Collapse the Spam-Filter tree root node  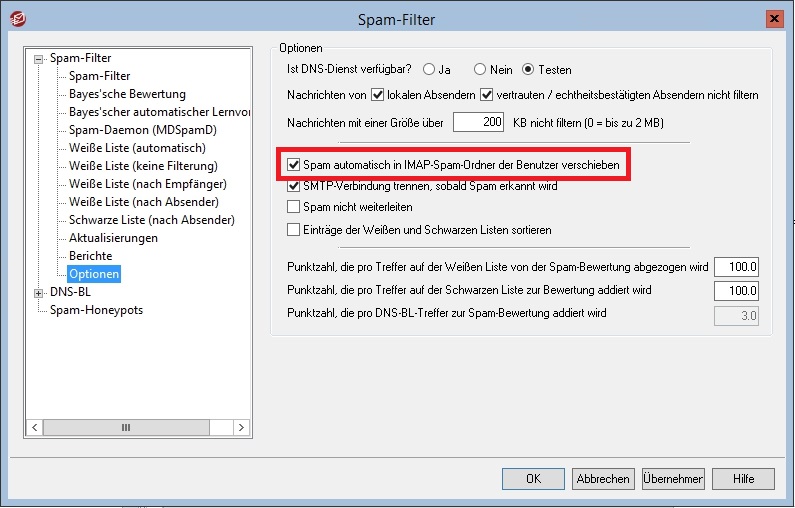pos(40,58)
